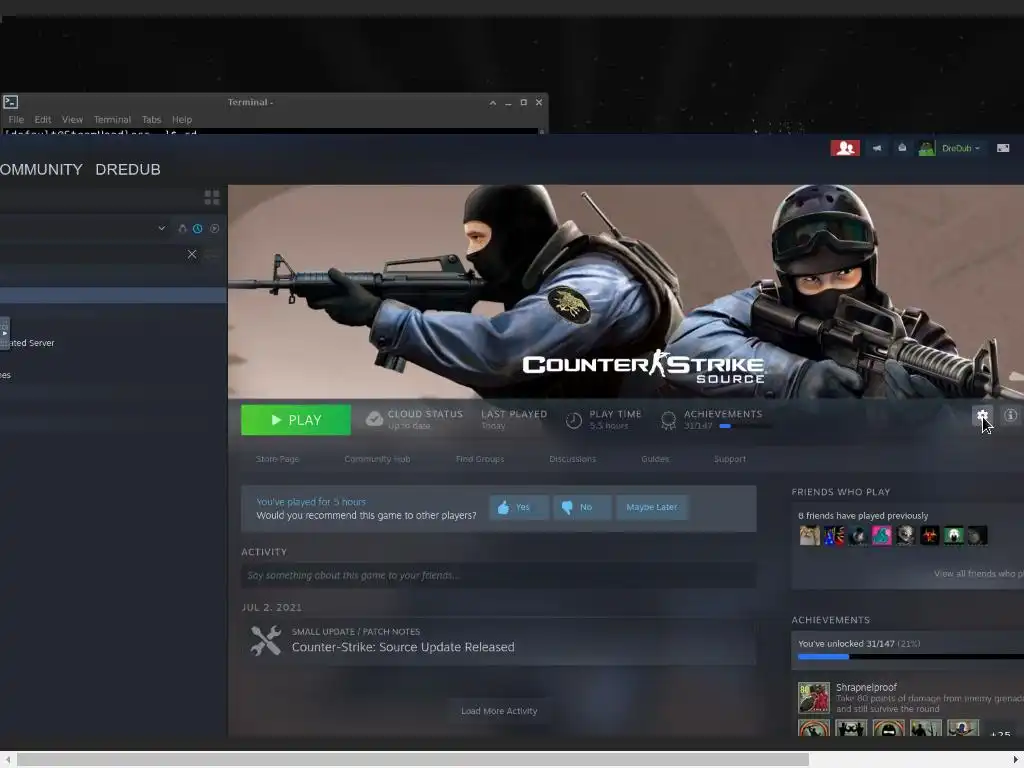
Task: Click the cloud status checkmark icon
Action: pyautogui.click(x=374, y=419)
